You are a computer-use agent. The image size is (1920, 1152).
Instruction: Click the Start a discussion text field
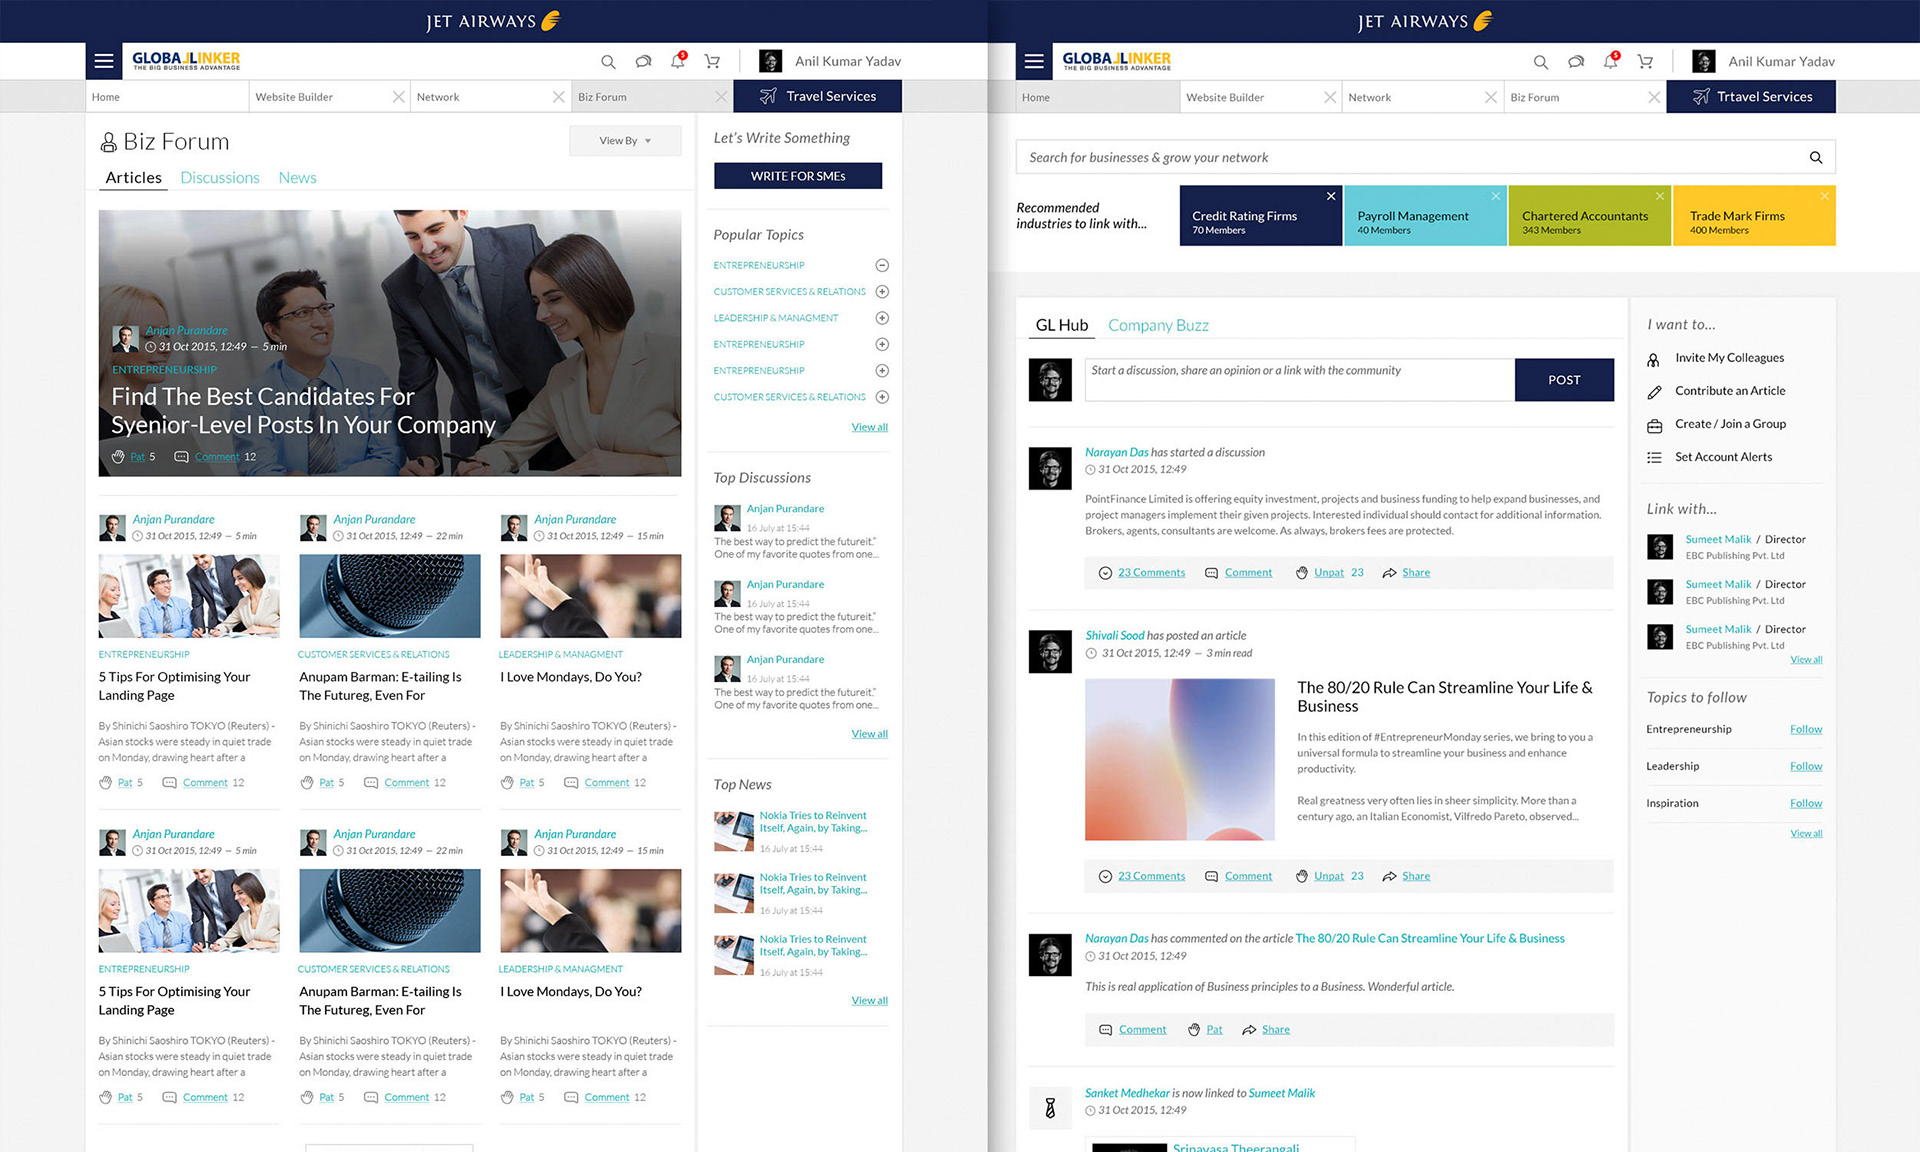[x=1299, y=380]
